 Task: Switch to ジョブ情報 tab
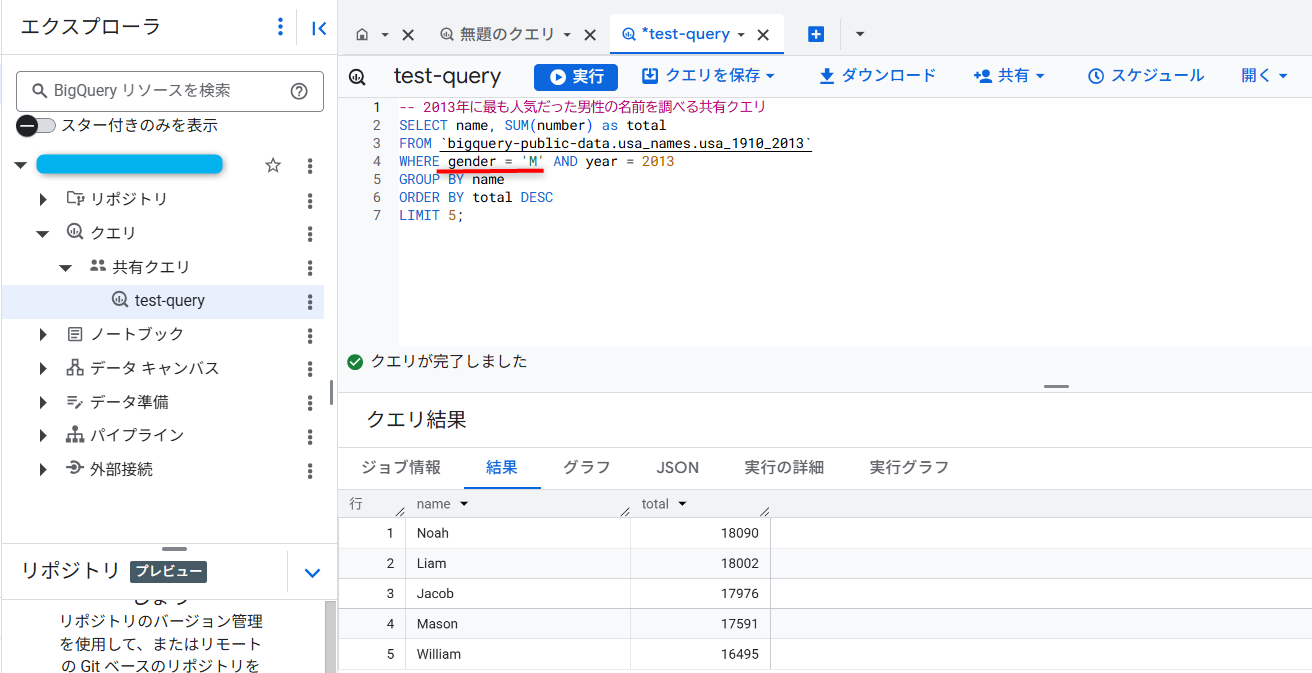point(400,468)
